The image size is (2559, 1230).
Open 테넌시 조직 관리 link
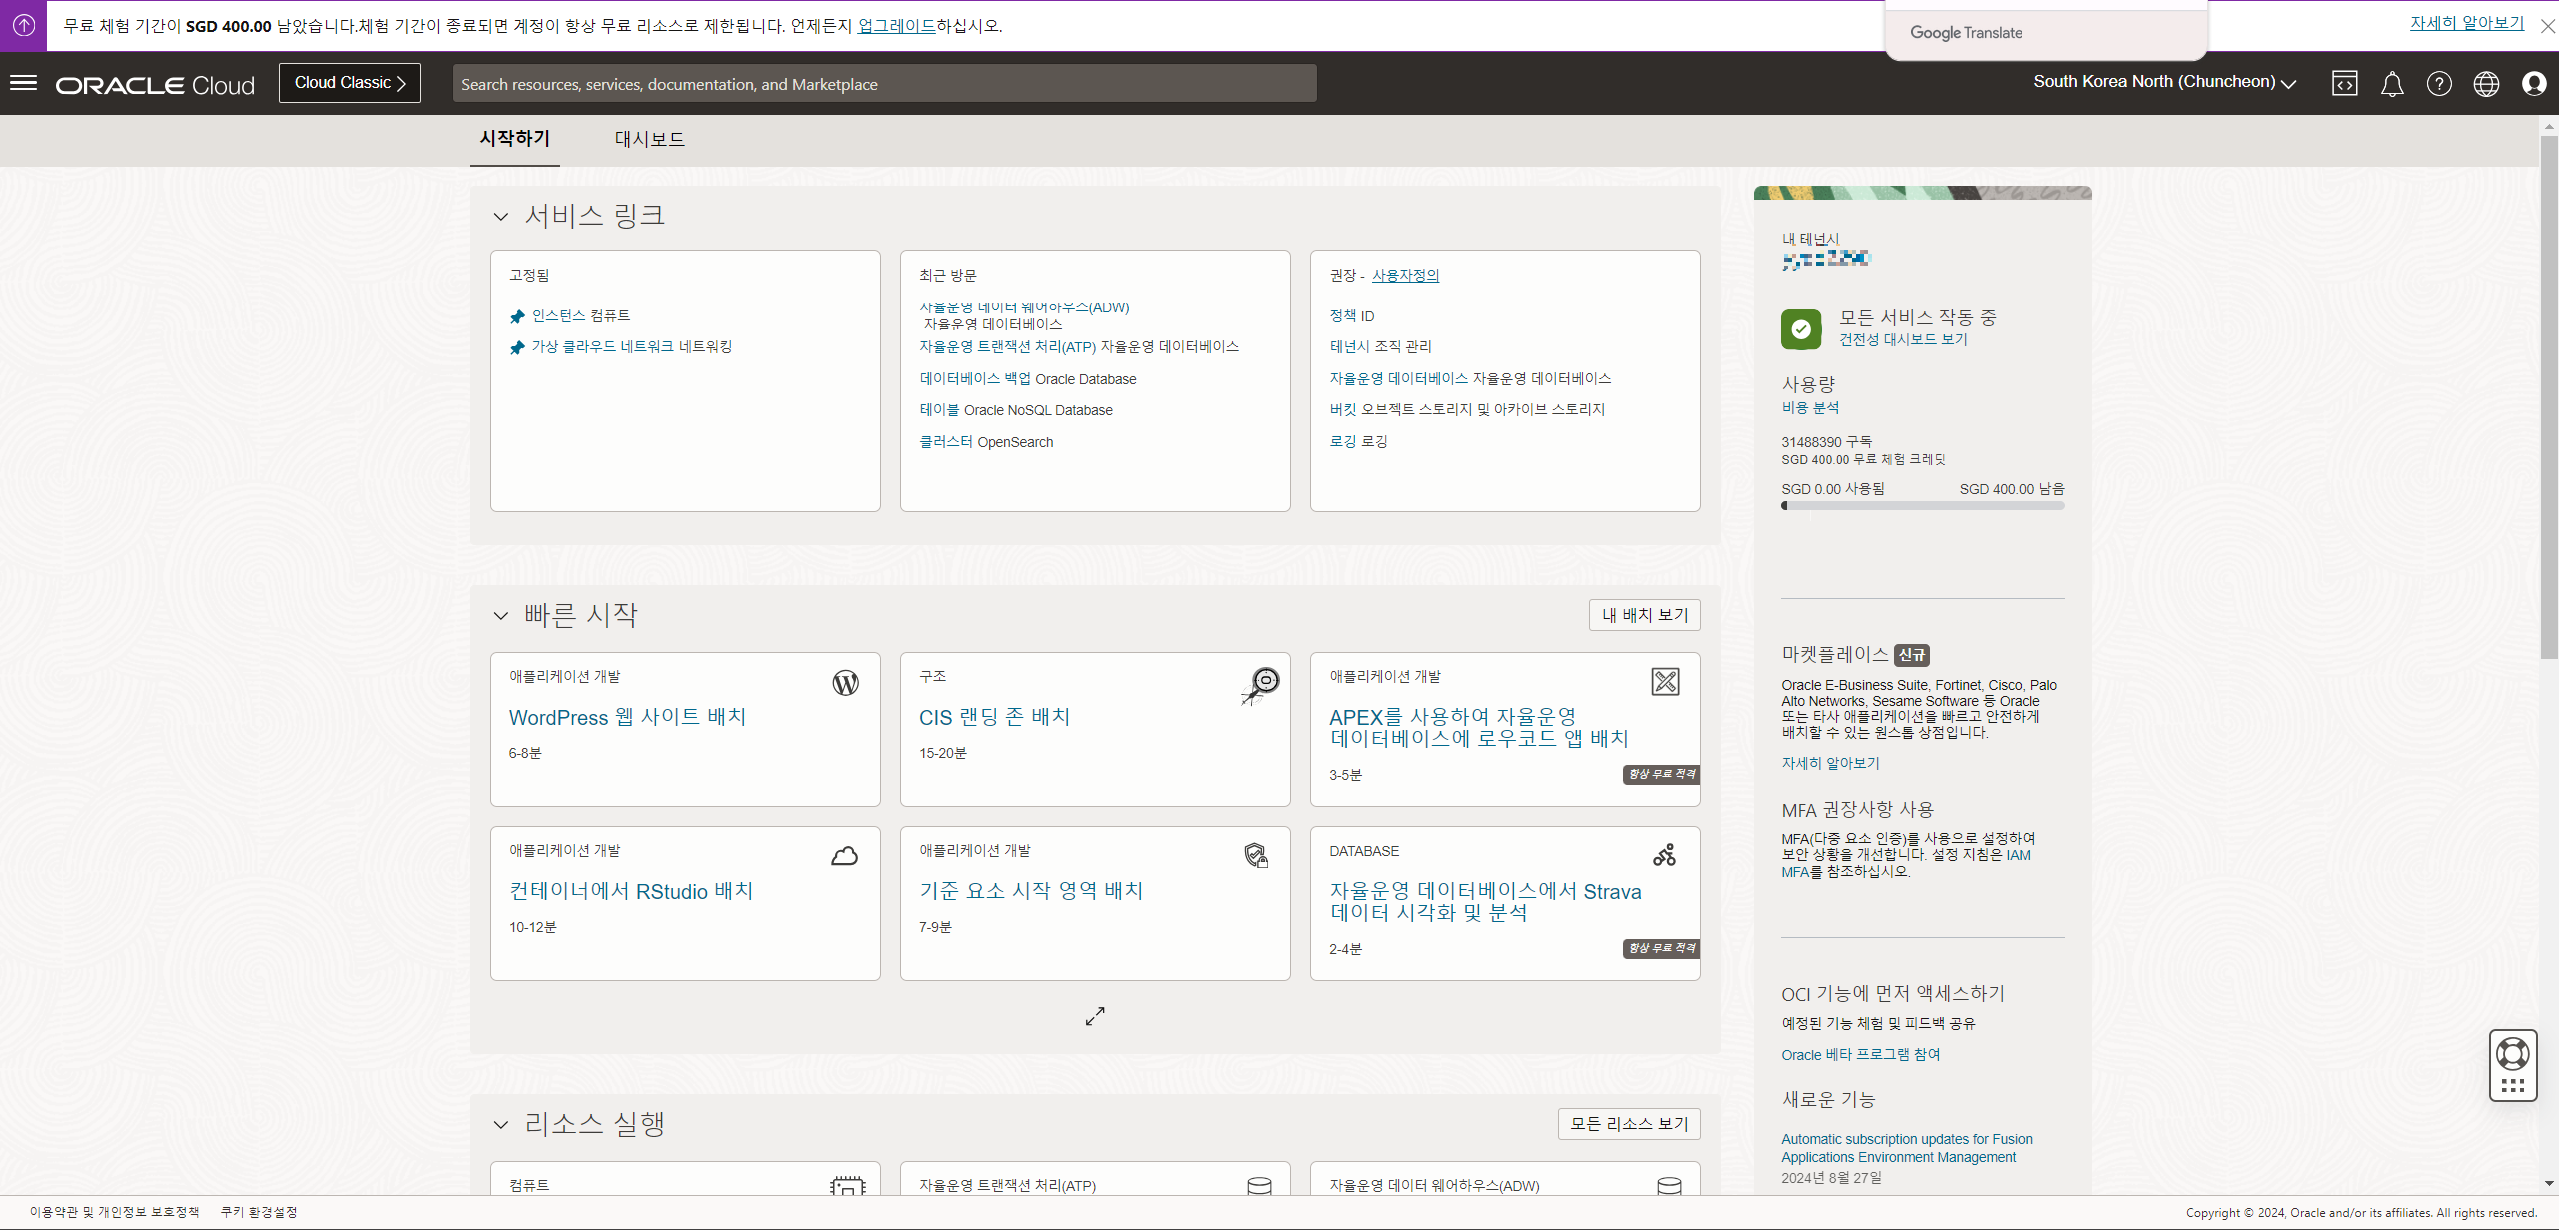click(x=1380, y=346)
